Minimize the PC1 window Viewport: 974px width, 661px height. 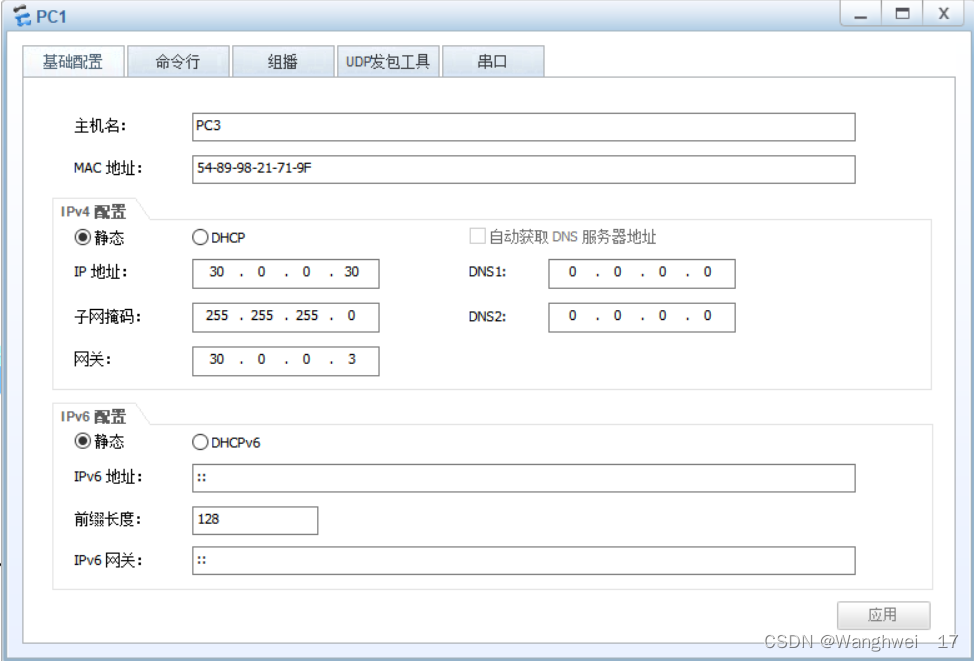[x=861, y=14]
